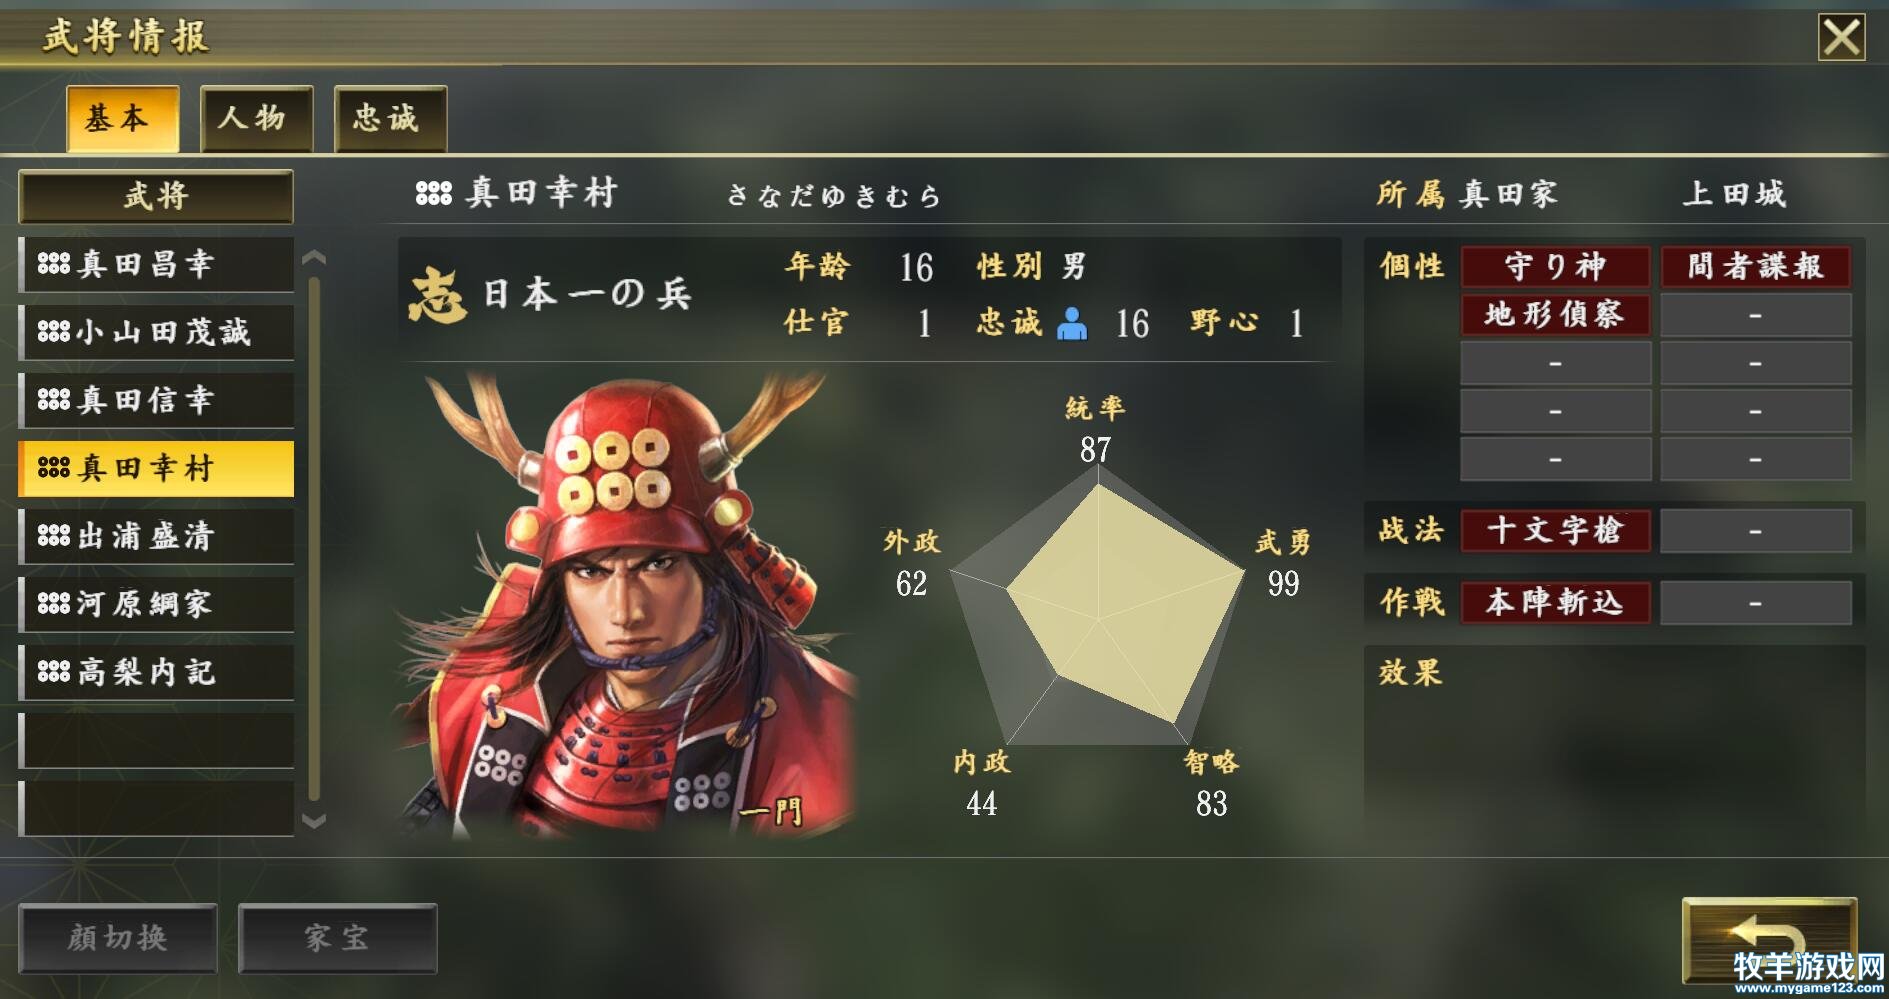The width and height of the screenshot is (1889, 999).
Task: Click the return arrow icon button
Action: (1769, 940)
